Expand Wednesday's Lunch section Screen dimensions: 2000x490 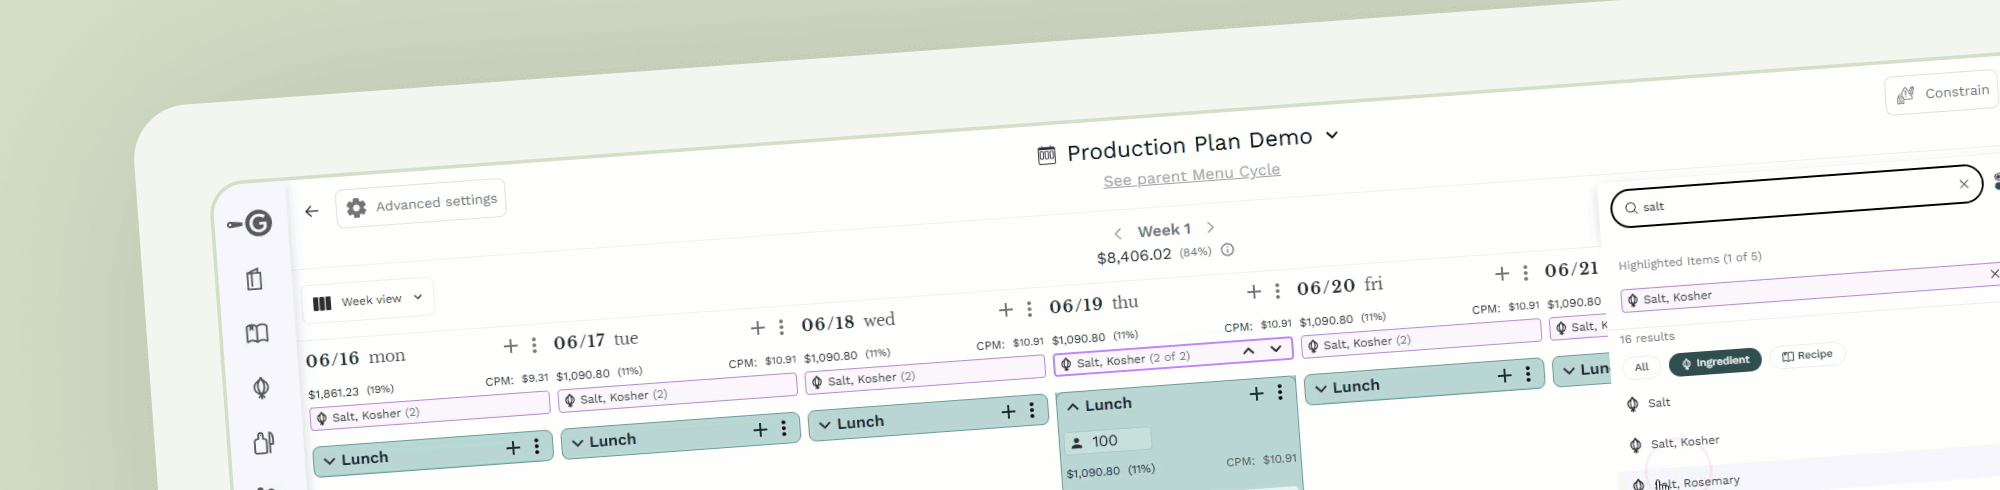tap(825, 425)
